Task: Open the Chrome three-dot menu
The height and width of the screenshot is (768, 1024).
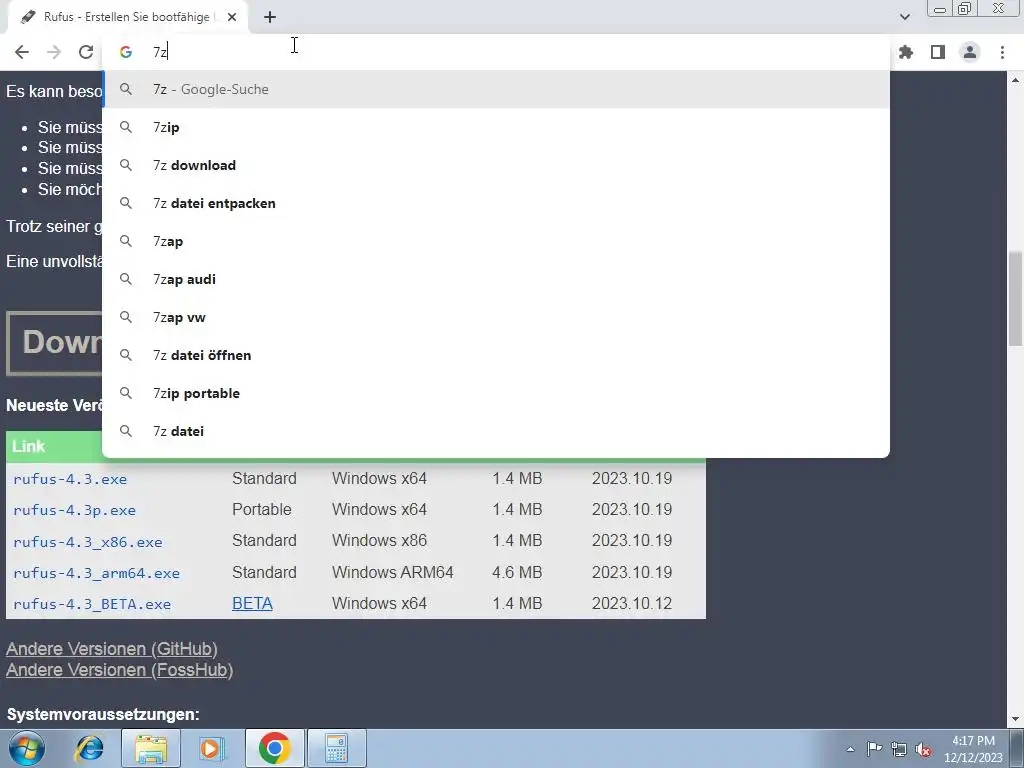Action: click(1002, 52)
